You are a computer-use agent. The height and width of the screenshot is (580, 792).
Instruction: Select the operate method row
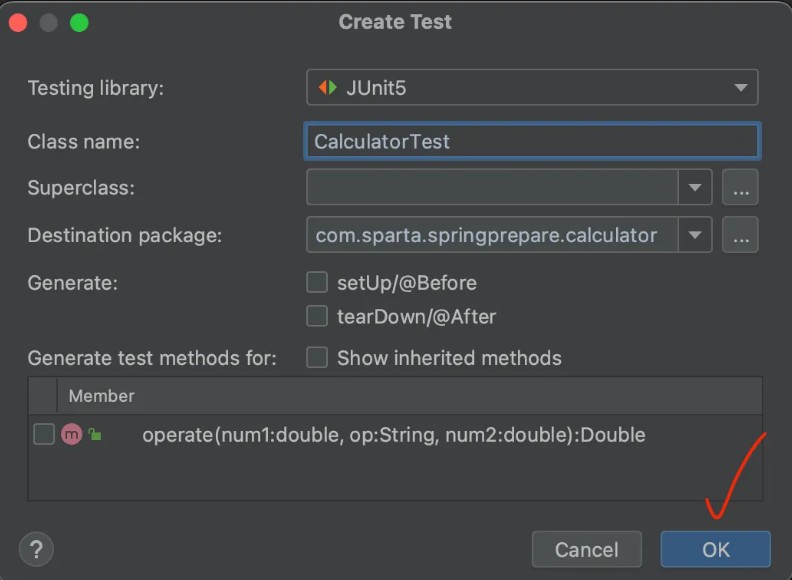click(393, 435)
